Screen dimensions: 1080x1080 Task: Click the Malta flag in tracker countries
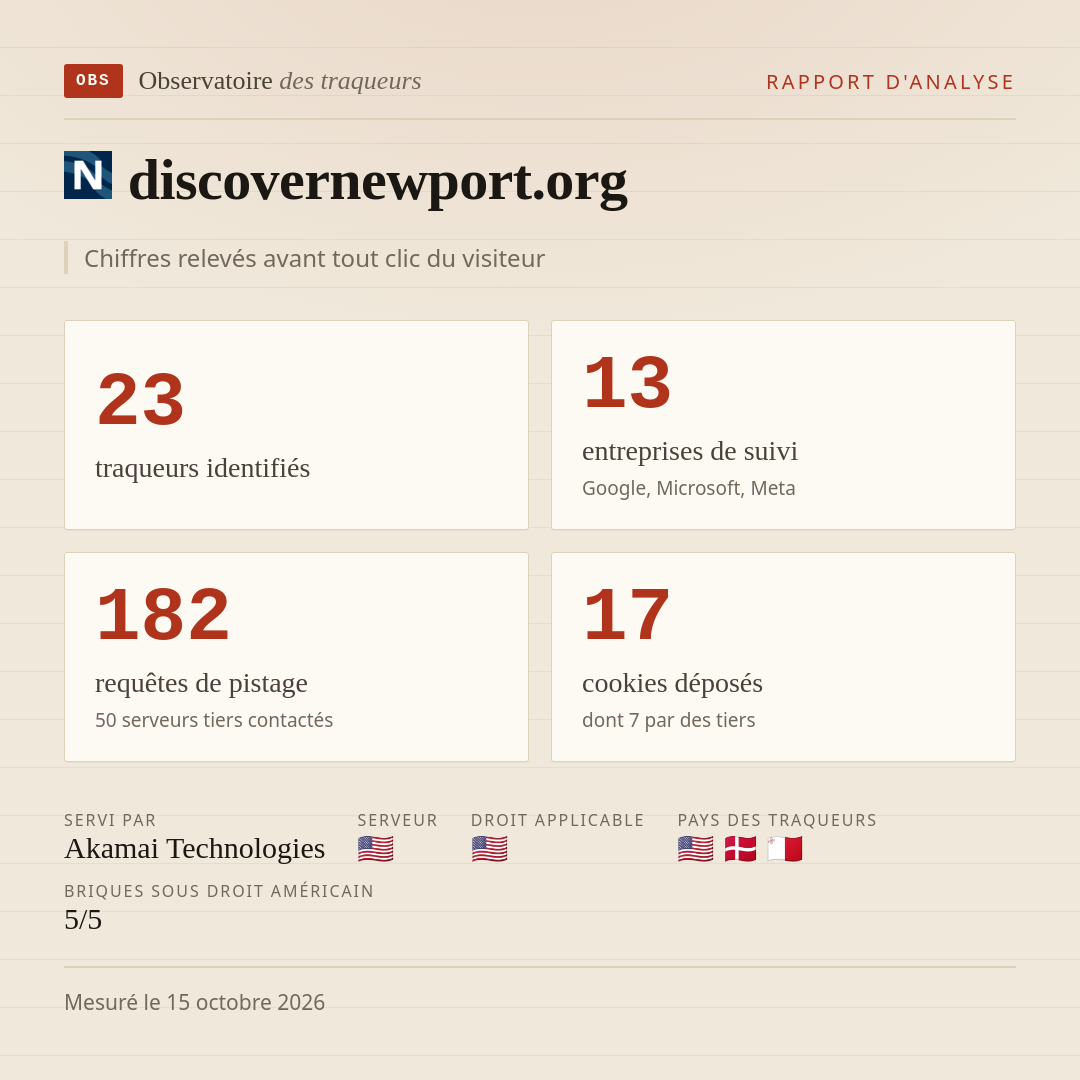785,849
